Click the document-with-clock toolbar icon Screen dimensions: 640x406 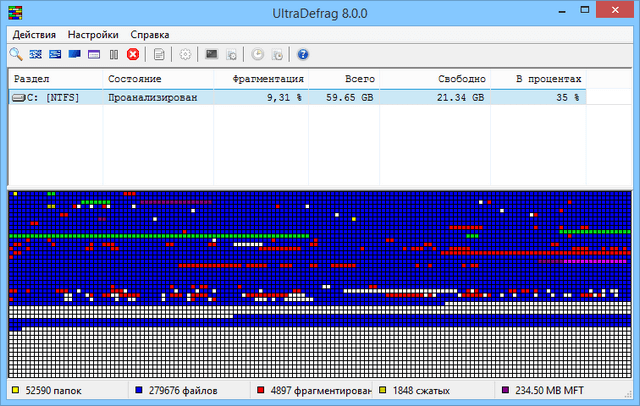pos(277,54)
